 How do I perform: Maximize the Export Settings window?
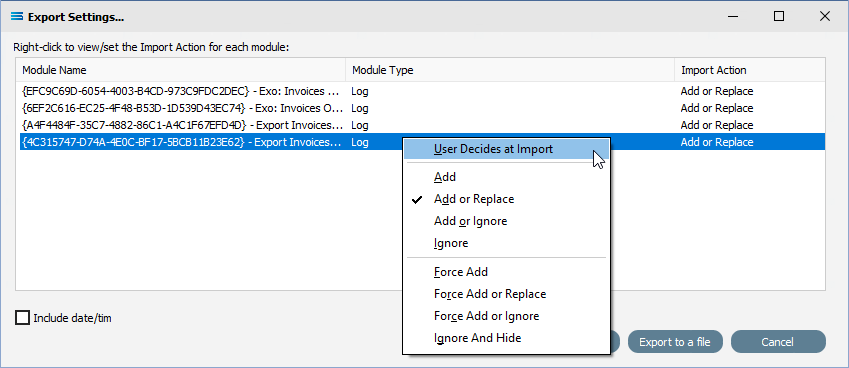(779, 16)
